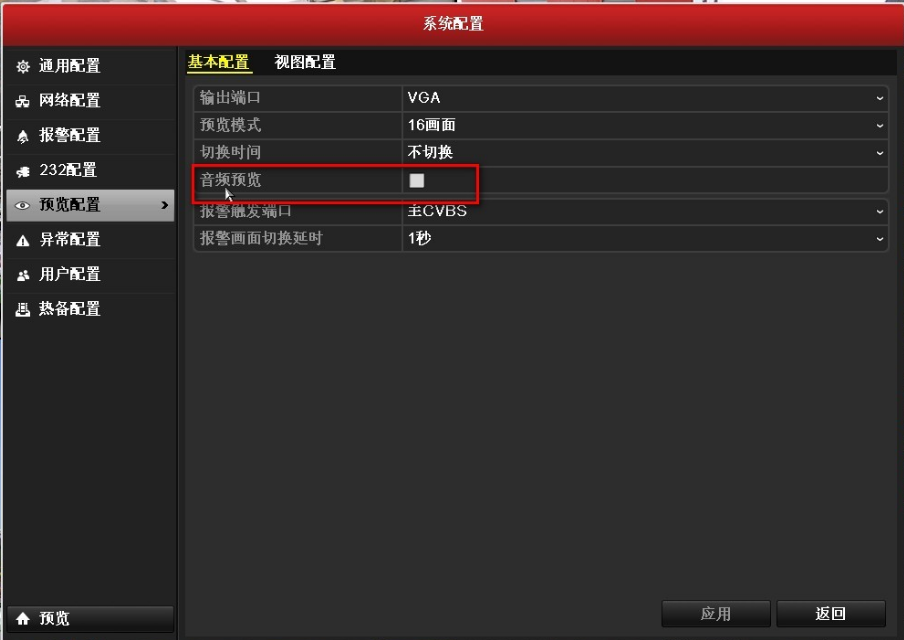Open the 预览模式 dropdown showing 16画面
904x640 pixels.
point(878,126)
